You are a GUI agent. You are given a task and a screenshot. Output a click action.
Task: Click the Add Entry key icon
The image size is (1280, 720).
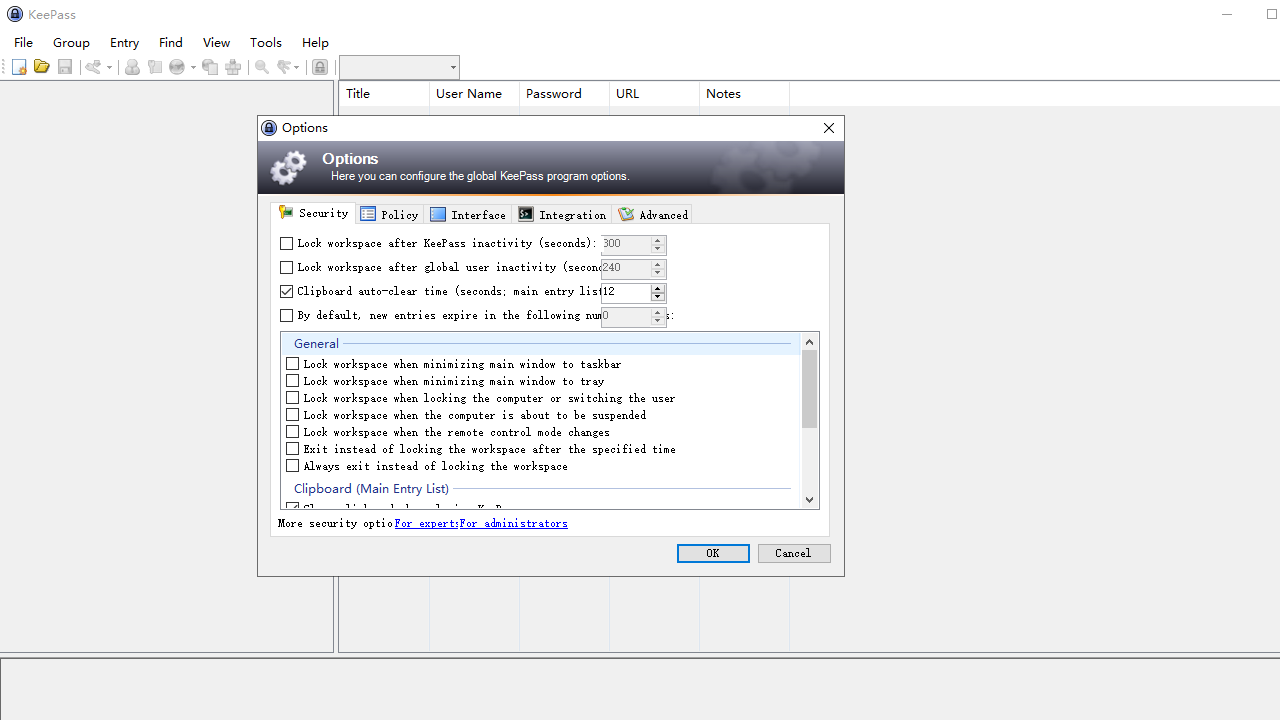(x=94, y=67)
